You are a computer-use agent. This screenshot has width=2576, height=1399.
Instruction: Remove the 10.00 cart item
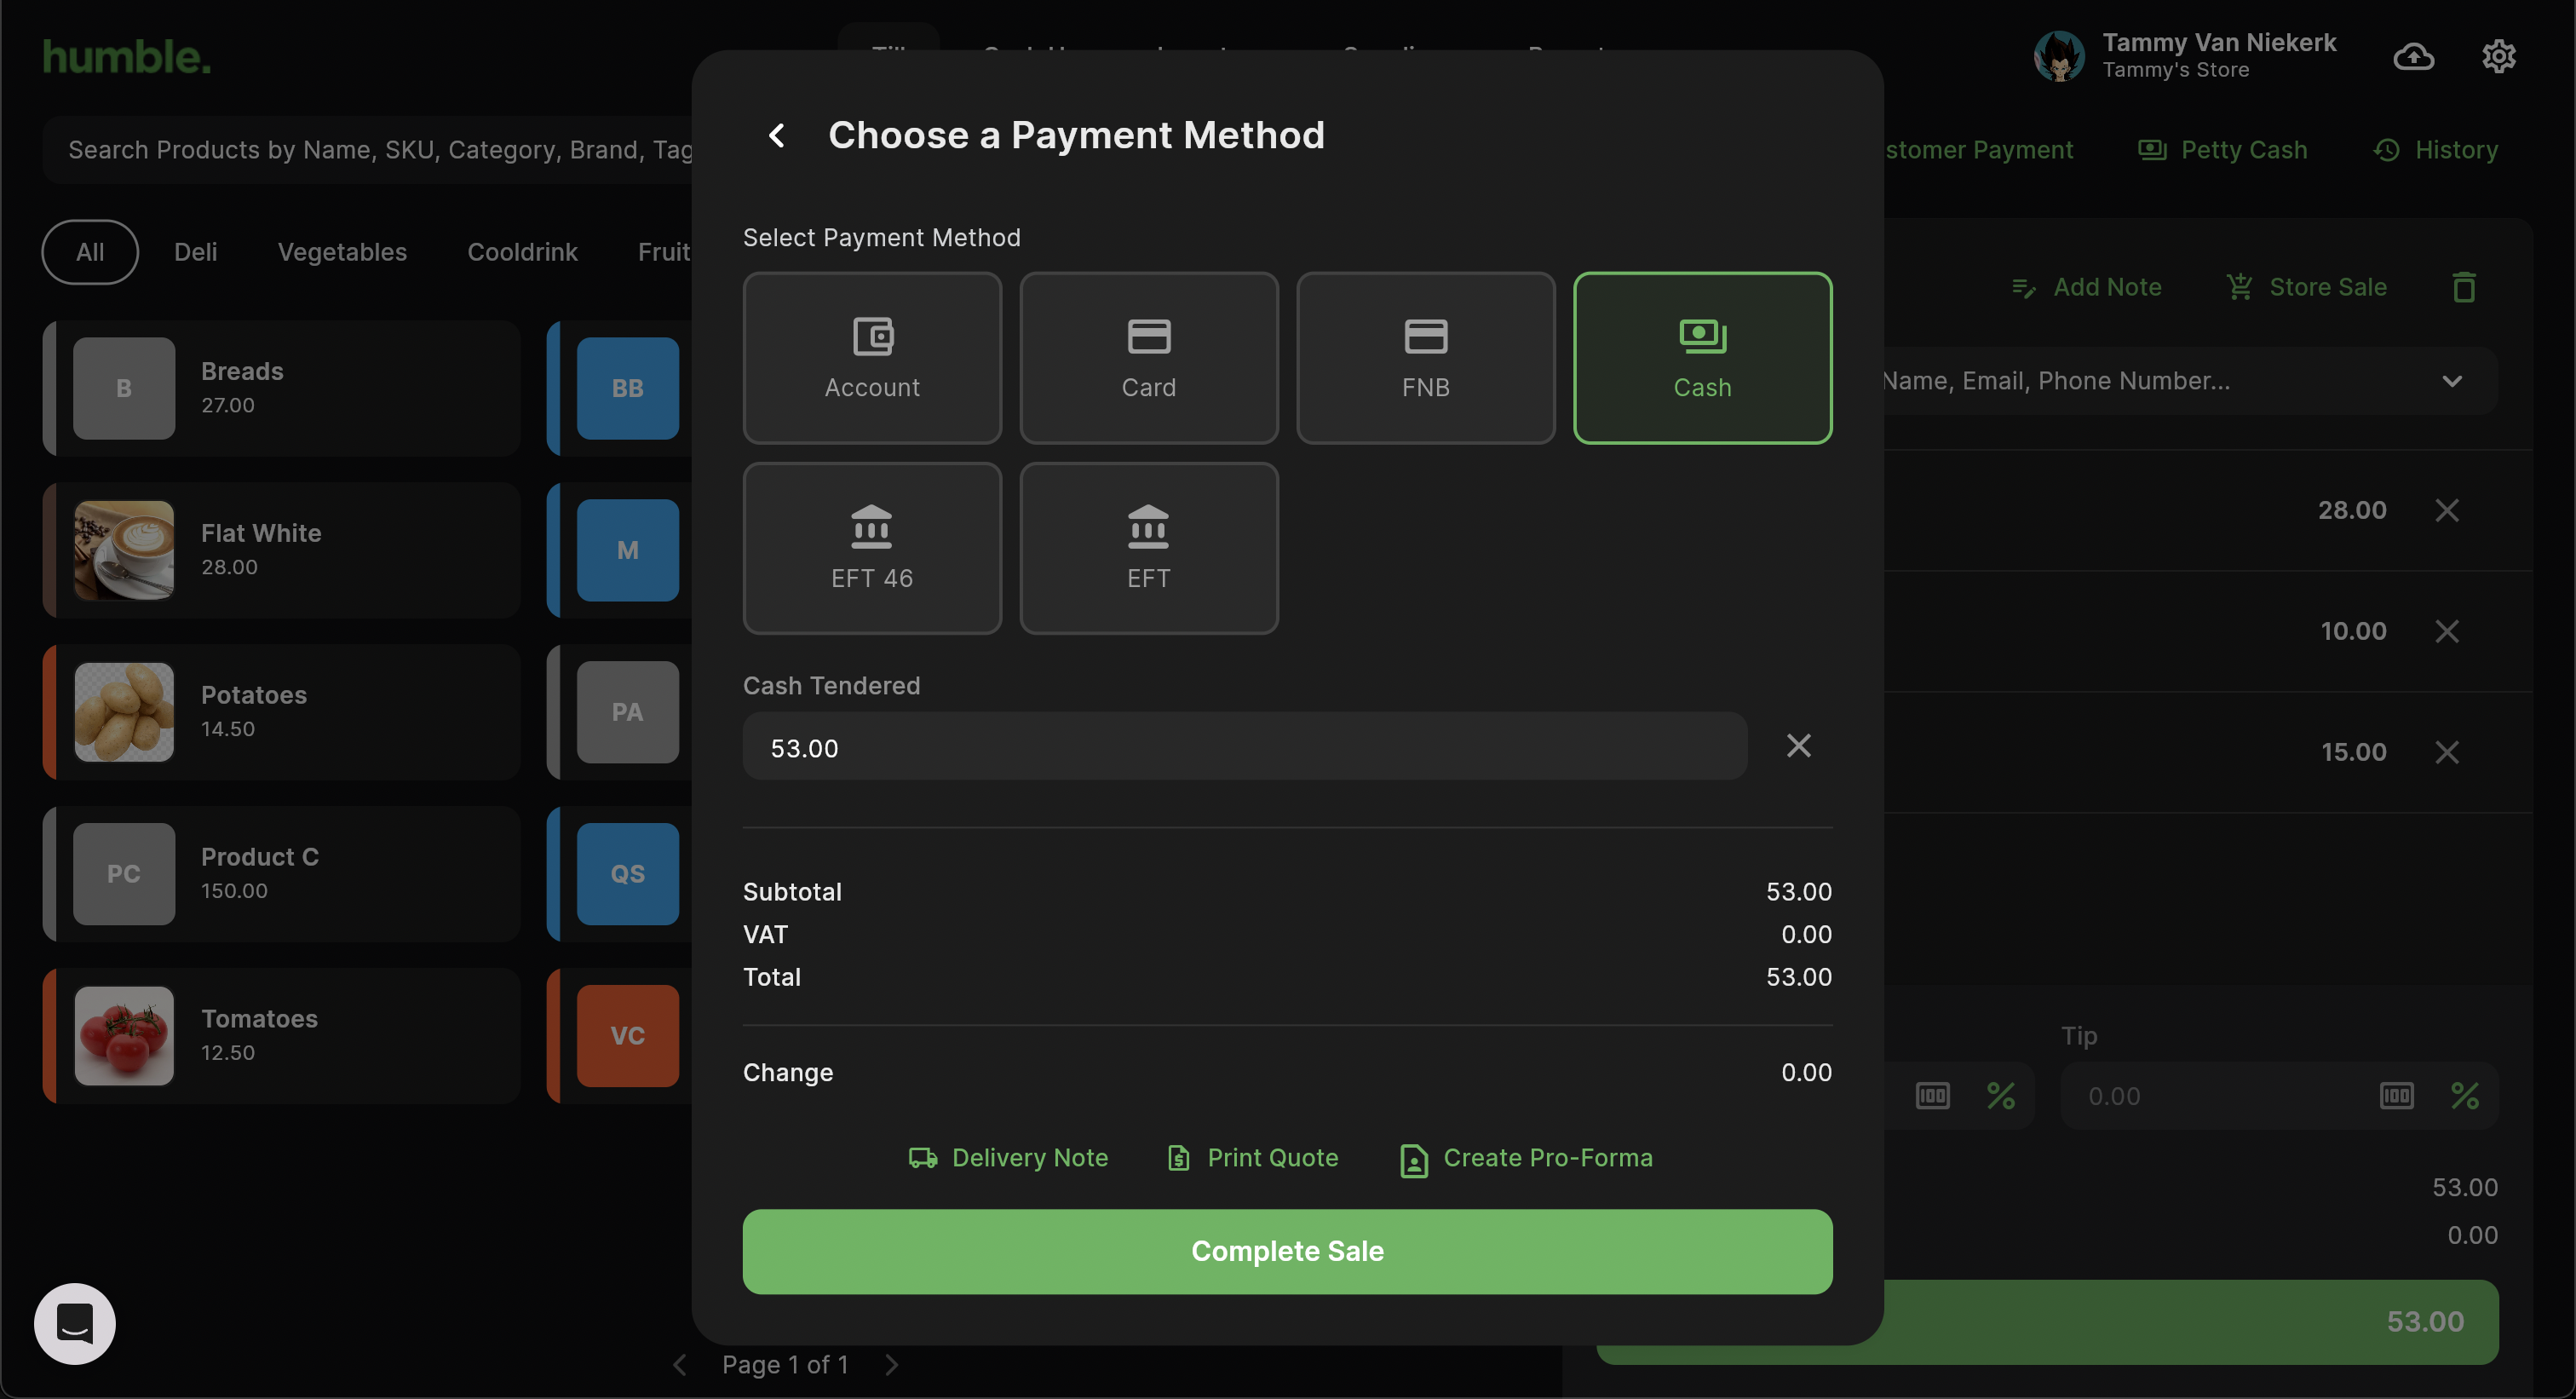coord(2446,632)
